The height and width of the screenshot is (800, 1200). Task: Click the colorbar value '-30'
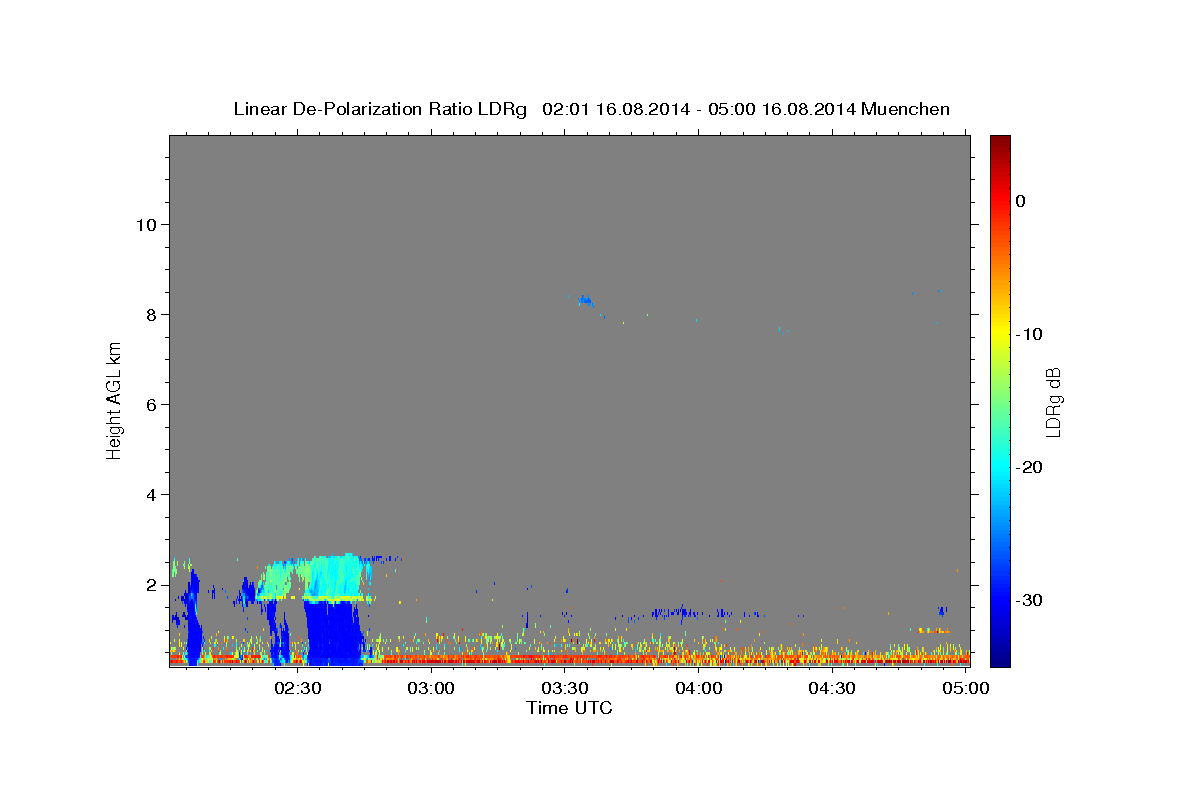(1030, 600)
